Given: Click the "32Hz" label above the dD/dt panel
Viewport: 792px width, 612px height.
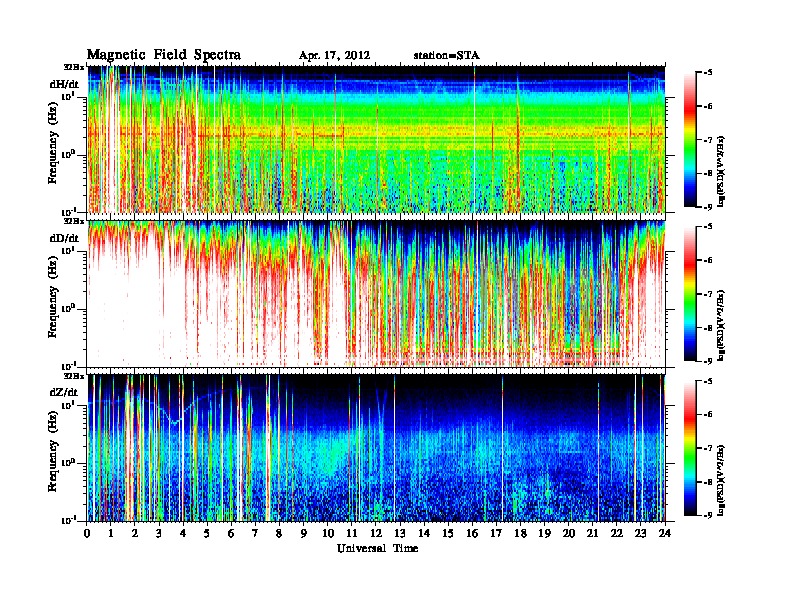Looking at the screenshot, I should click(74, 221).
